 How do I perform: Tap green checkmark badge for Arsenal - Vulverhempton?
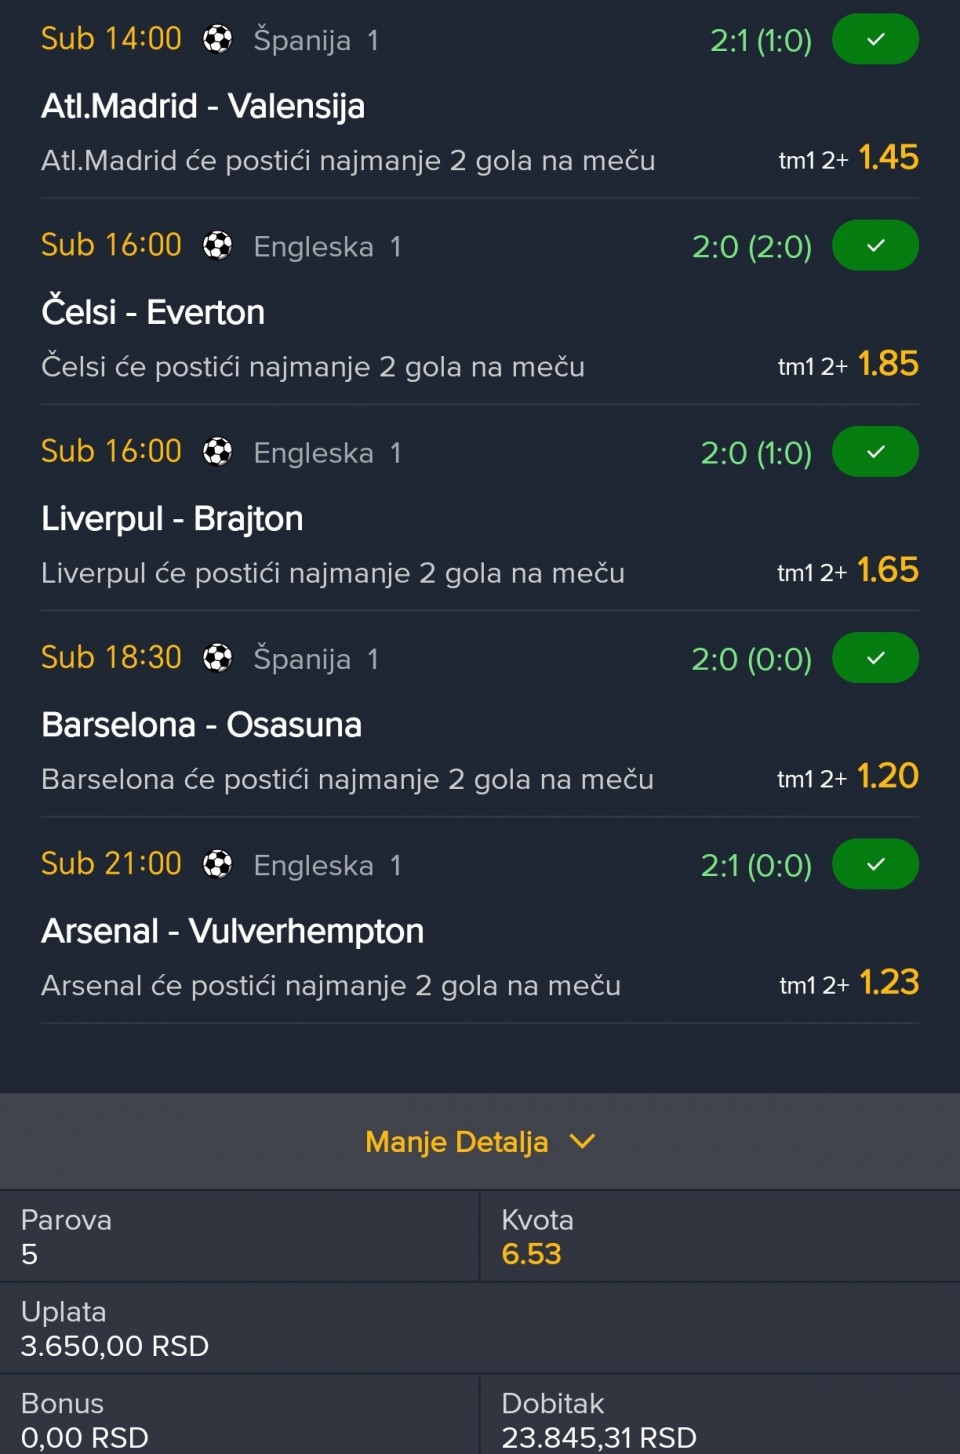click(875, 864)
